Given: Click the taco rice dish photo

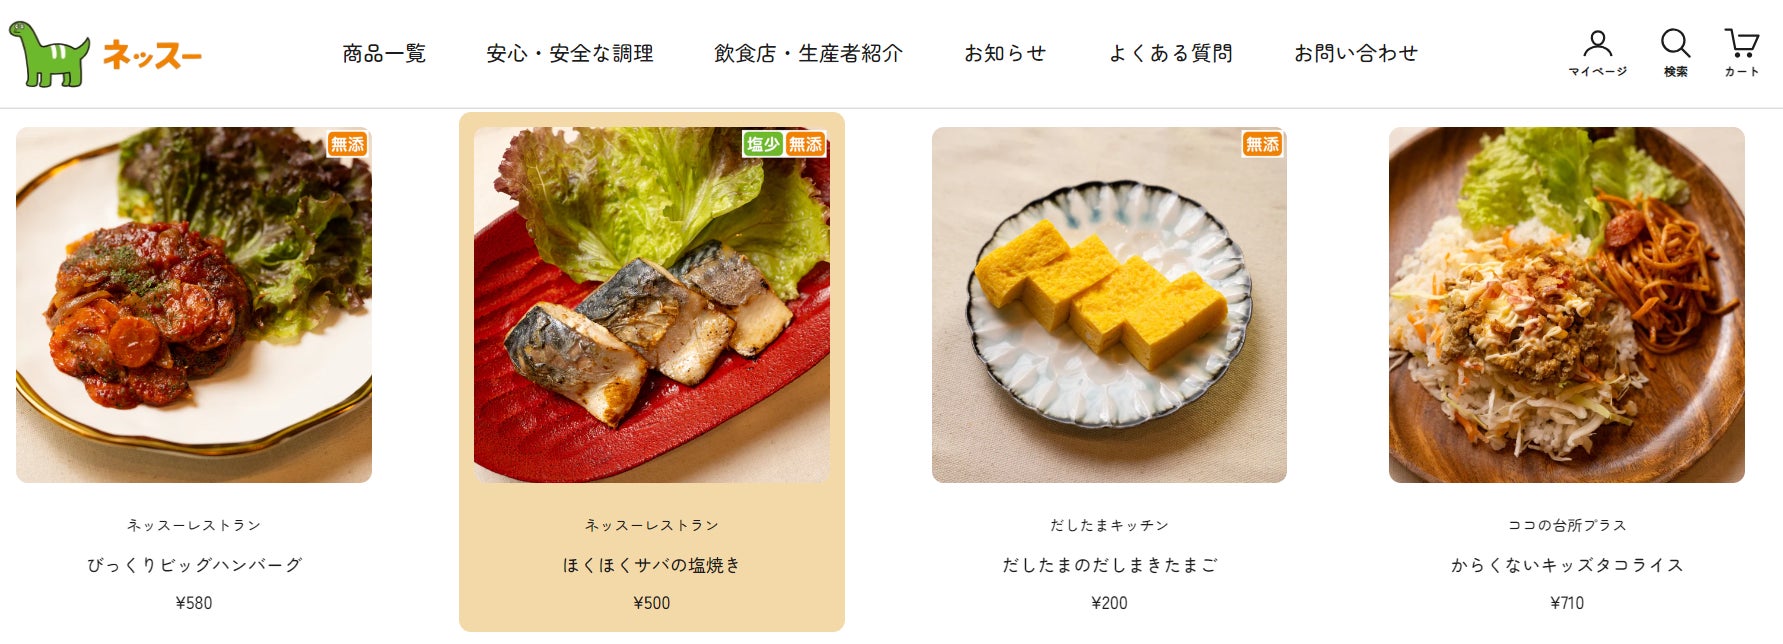Looking at the screenshot, I should [1567, 305].
